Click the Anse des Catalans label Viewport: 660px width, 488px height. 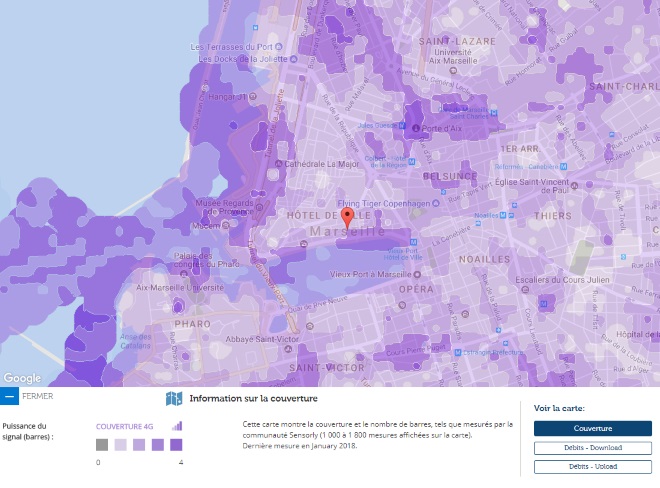[x=136, y=341]
